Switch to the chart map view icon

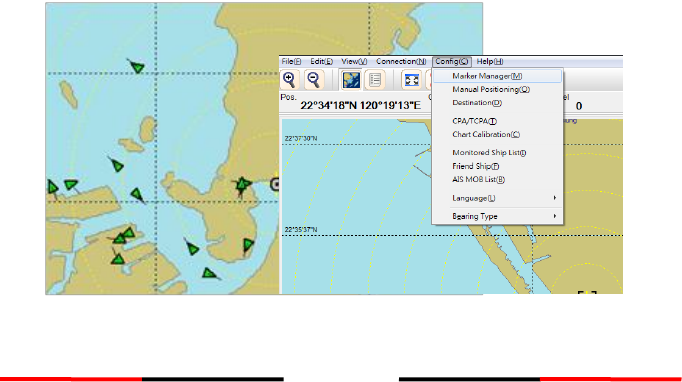tap(351, 80)
